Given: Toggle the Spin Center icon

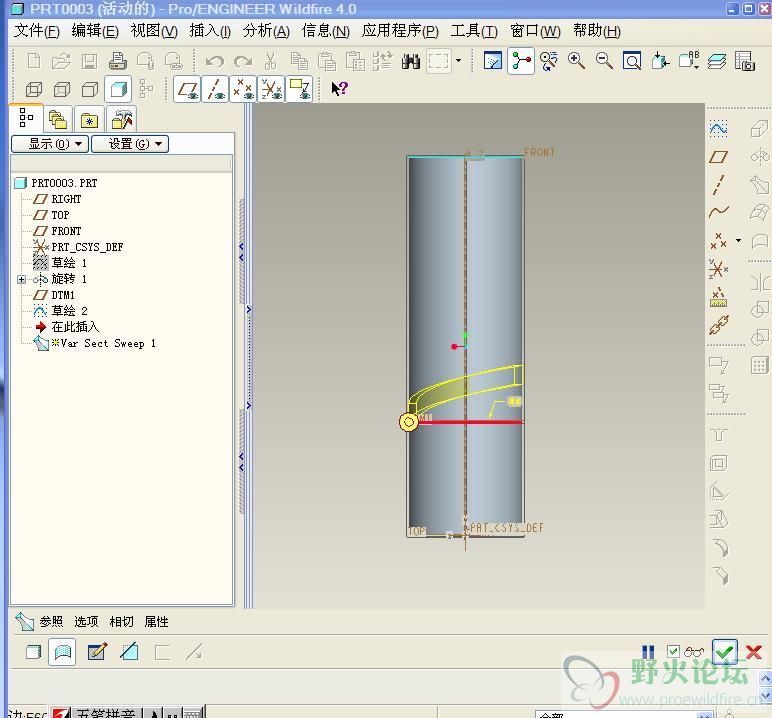Looking at the screenshot, I should click(521, 61).
